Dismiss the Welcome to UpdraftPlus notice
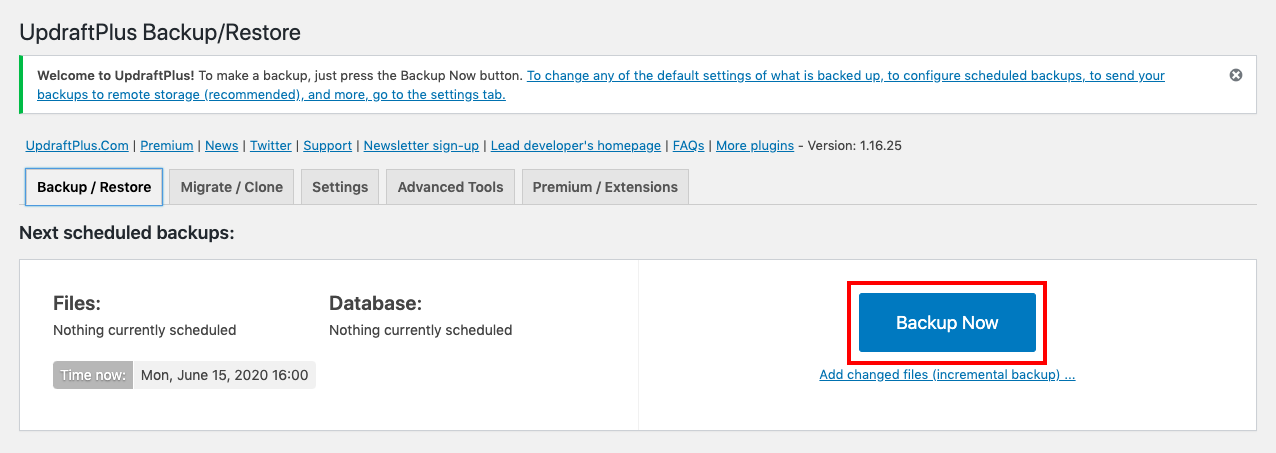The width and height of the screenshot is (1276, 453). tap(1235, 75)
